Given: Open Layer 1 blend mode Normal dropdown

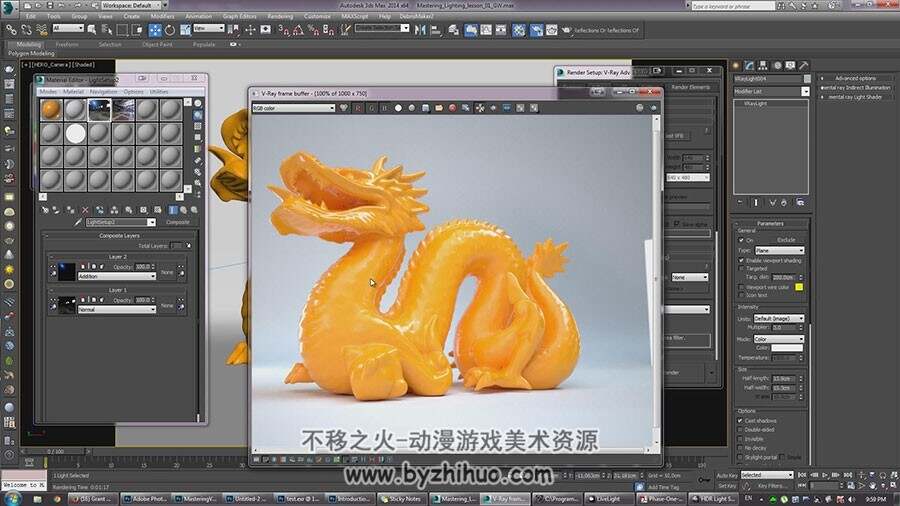Looking at the screenshot, I should [x=117, y=310].
